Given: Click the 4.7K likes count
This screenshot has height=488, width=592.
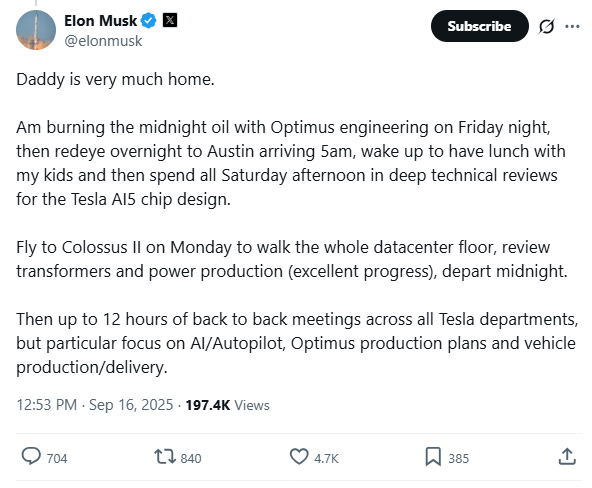Looking at the screenshot, I should (327, 459).
